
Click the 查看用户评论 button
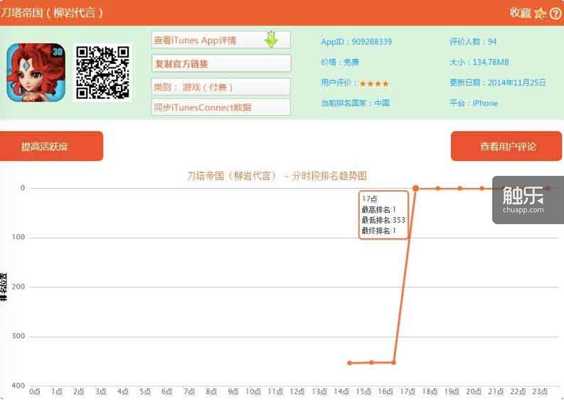click(506, 146)
